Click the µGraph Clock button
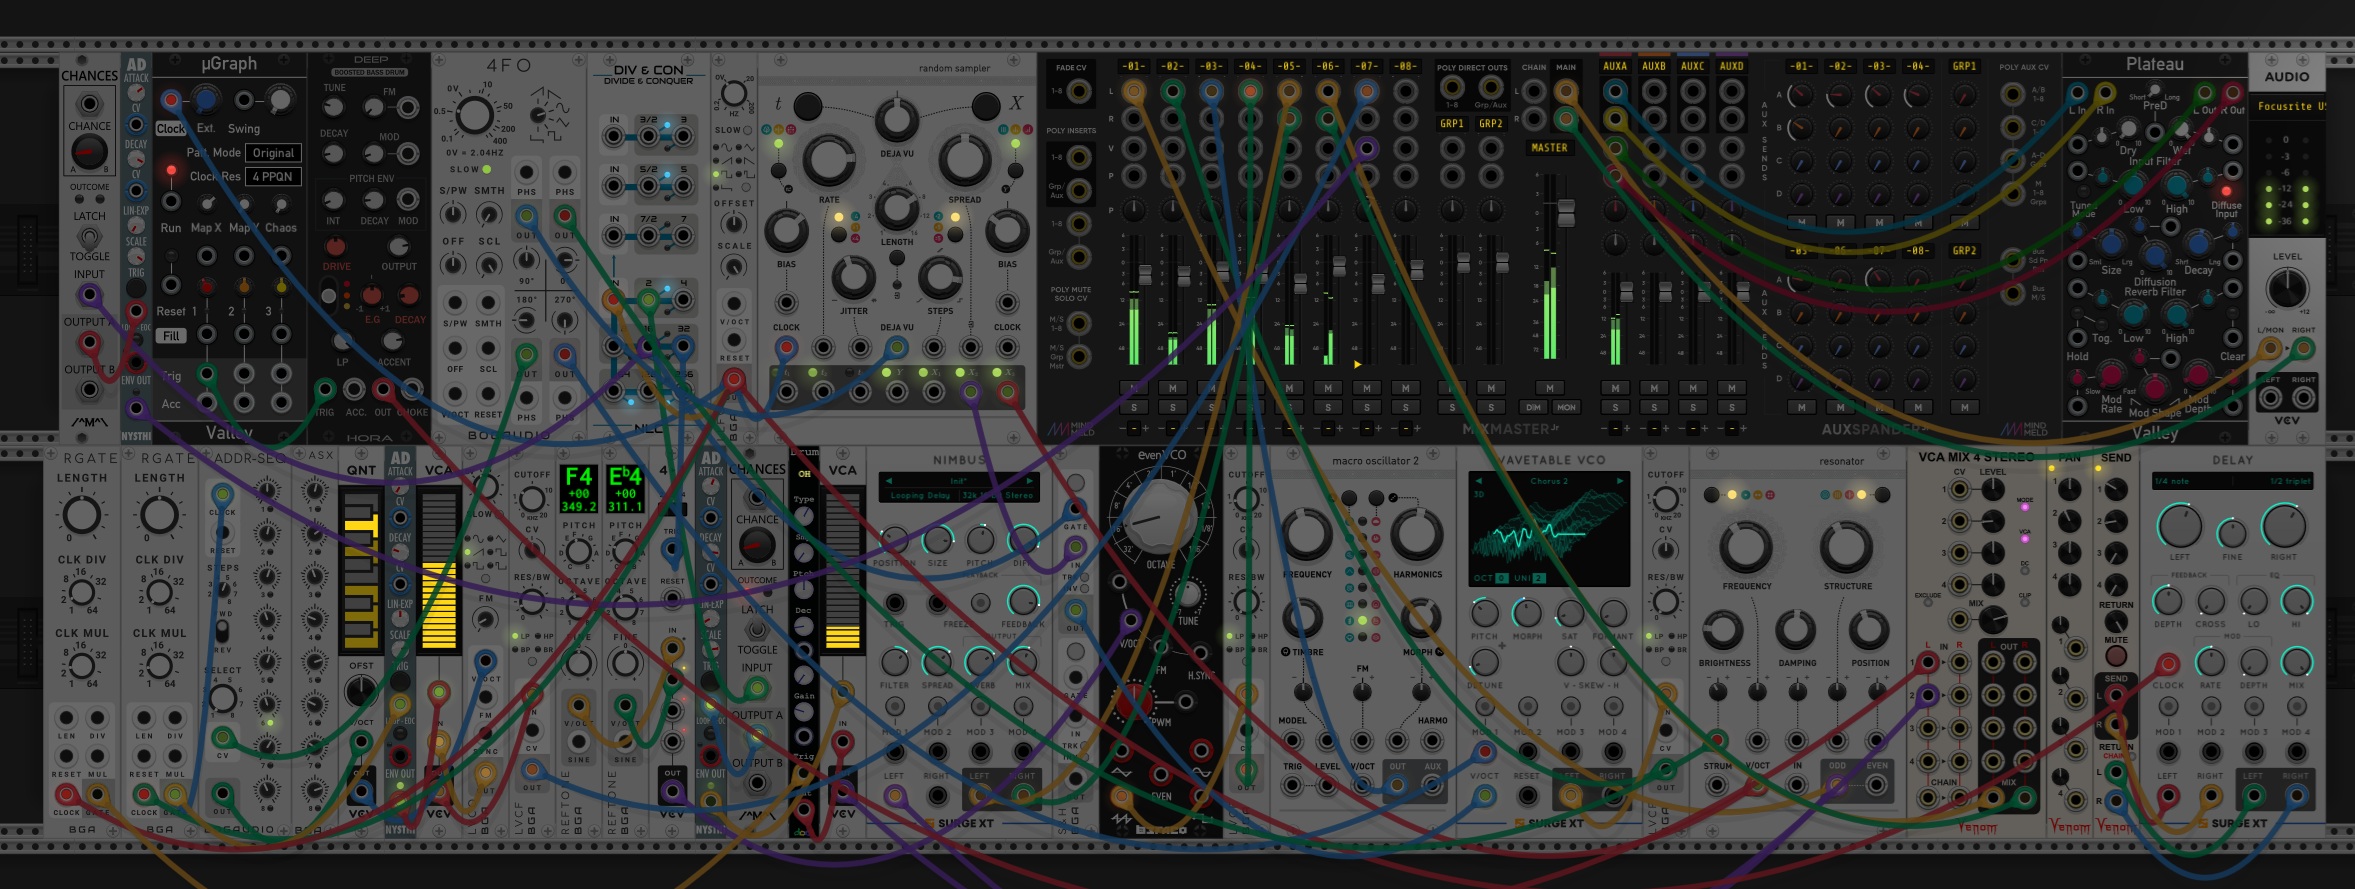Image resolution: width=2355 pixels, height=889 pixels. click(x=171, y=128)
